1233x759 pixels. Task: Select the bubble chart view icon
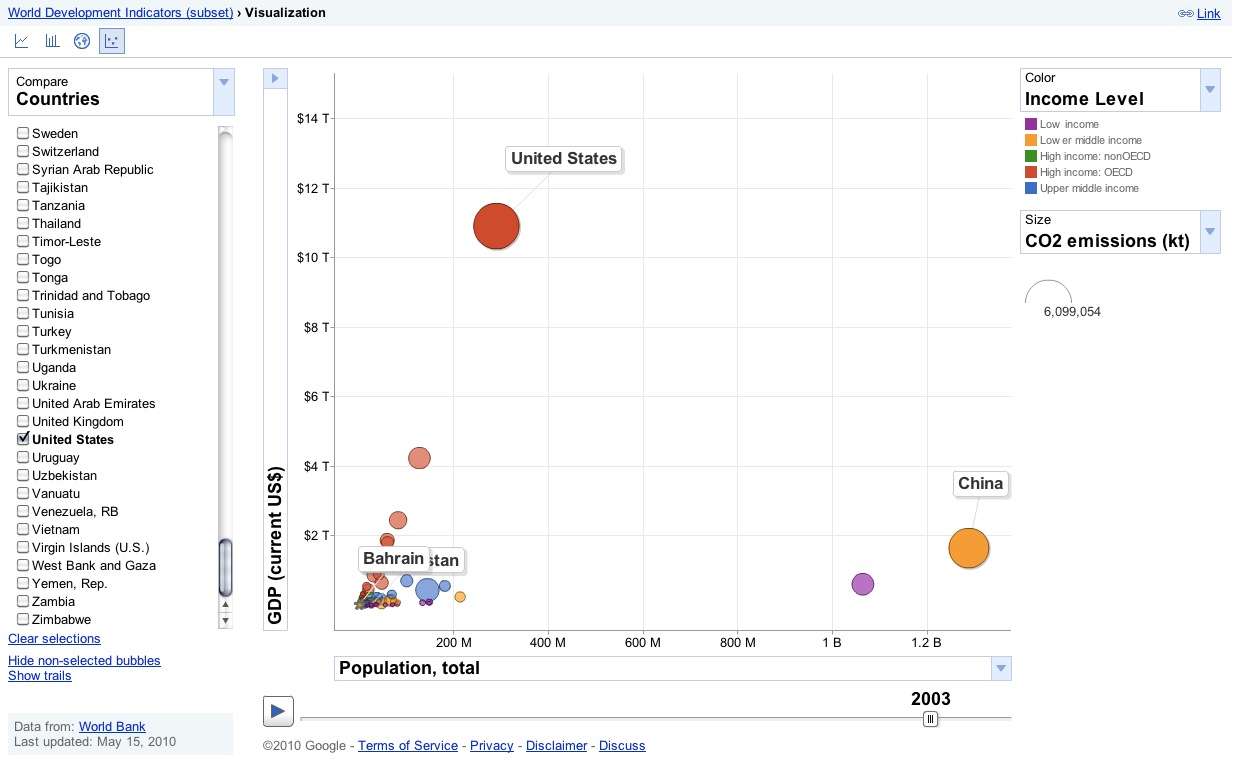click(x=112, y=41)
